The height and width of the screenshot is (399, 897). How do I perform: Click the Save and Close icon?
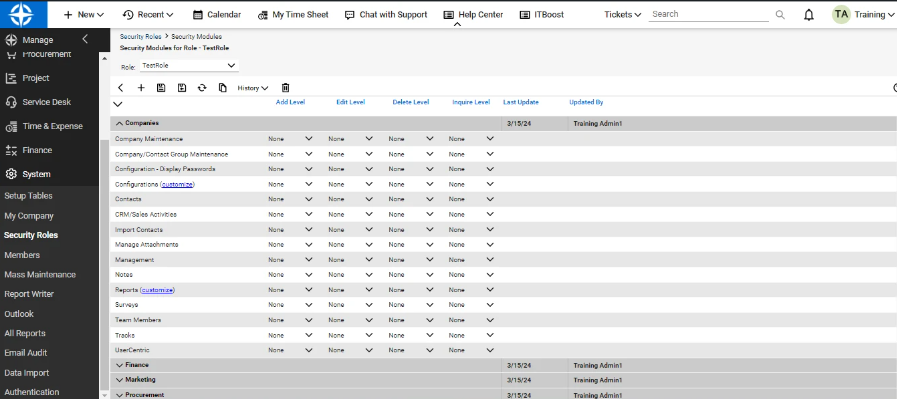click(182, 88)
